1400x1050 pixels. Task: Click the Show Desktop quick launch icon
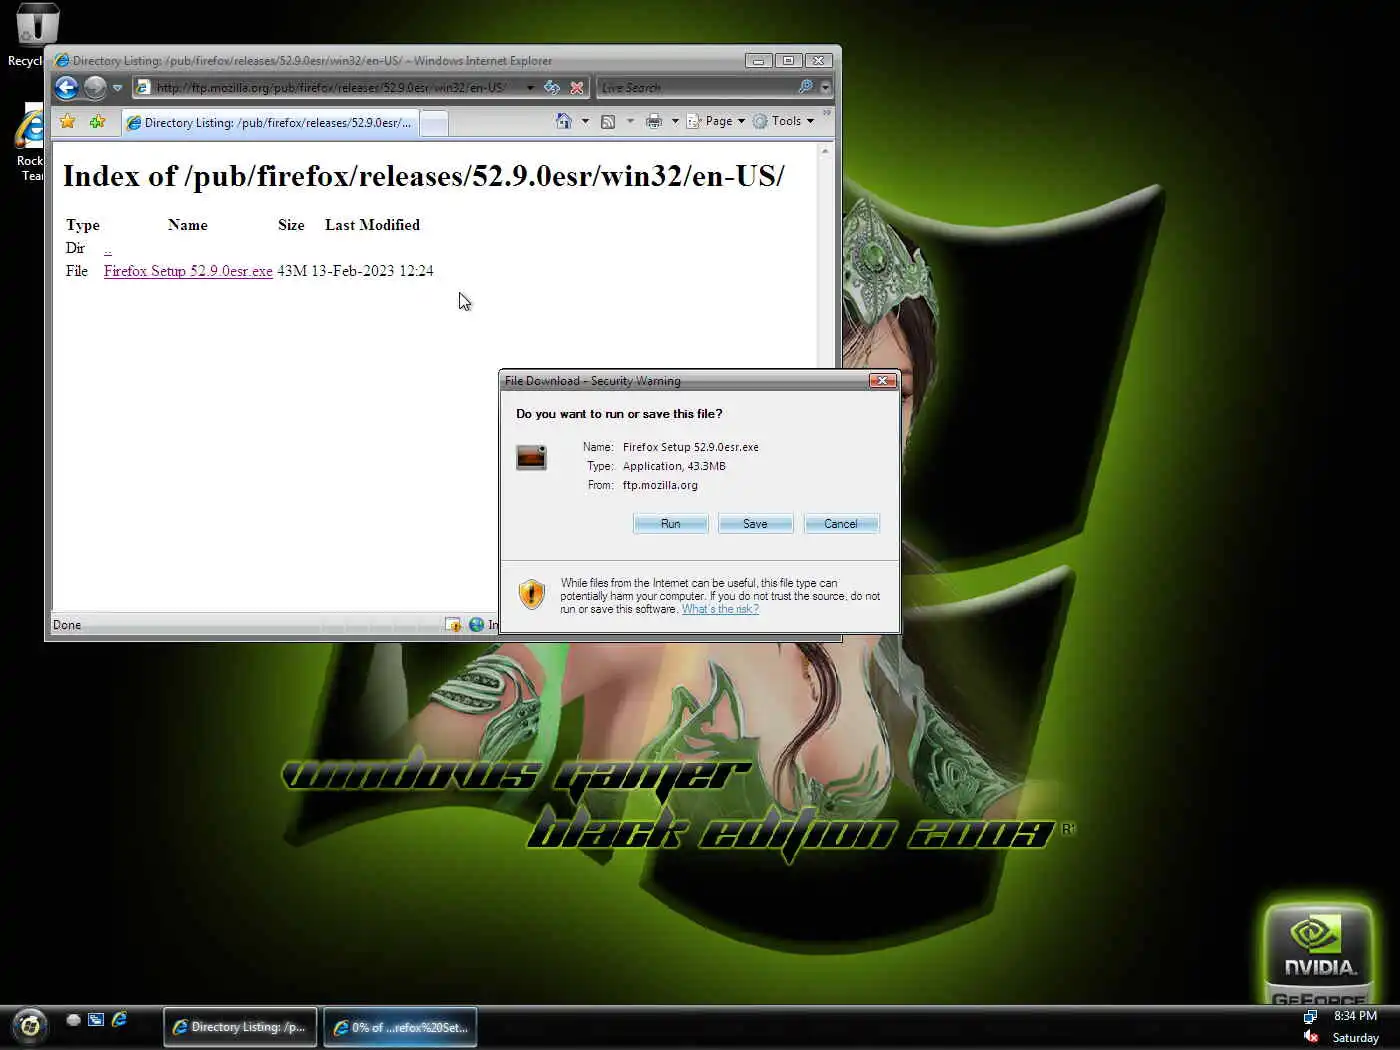pos(73,1020)
